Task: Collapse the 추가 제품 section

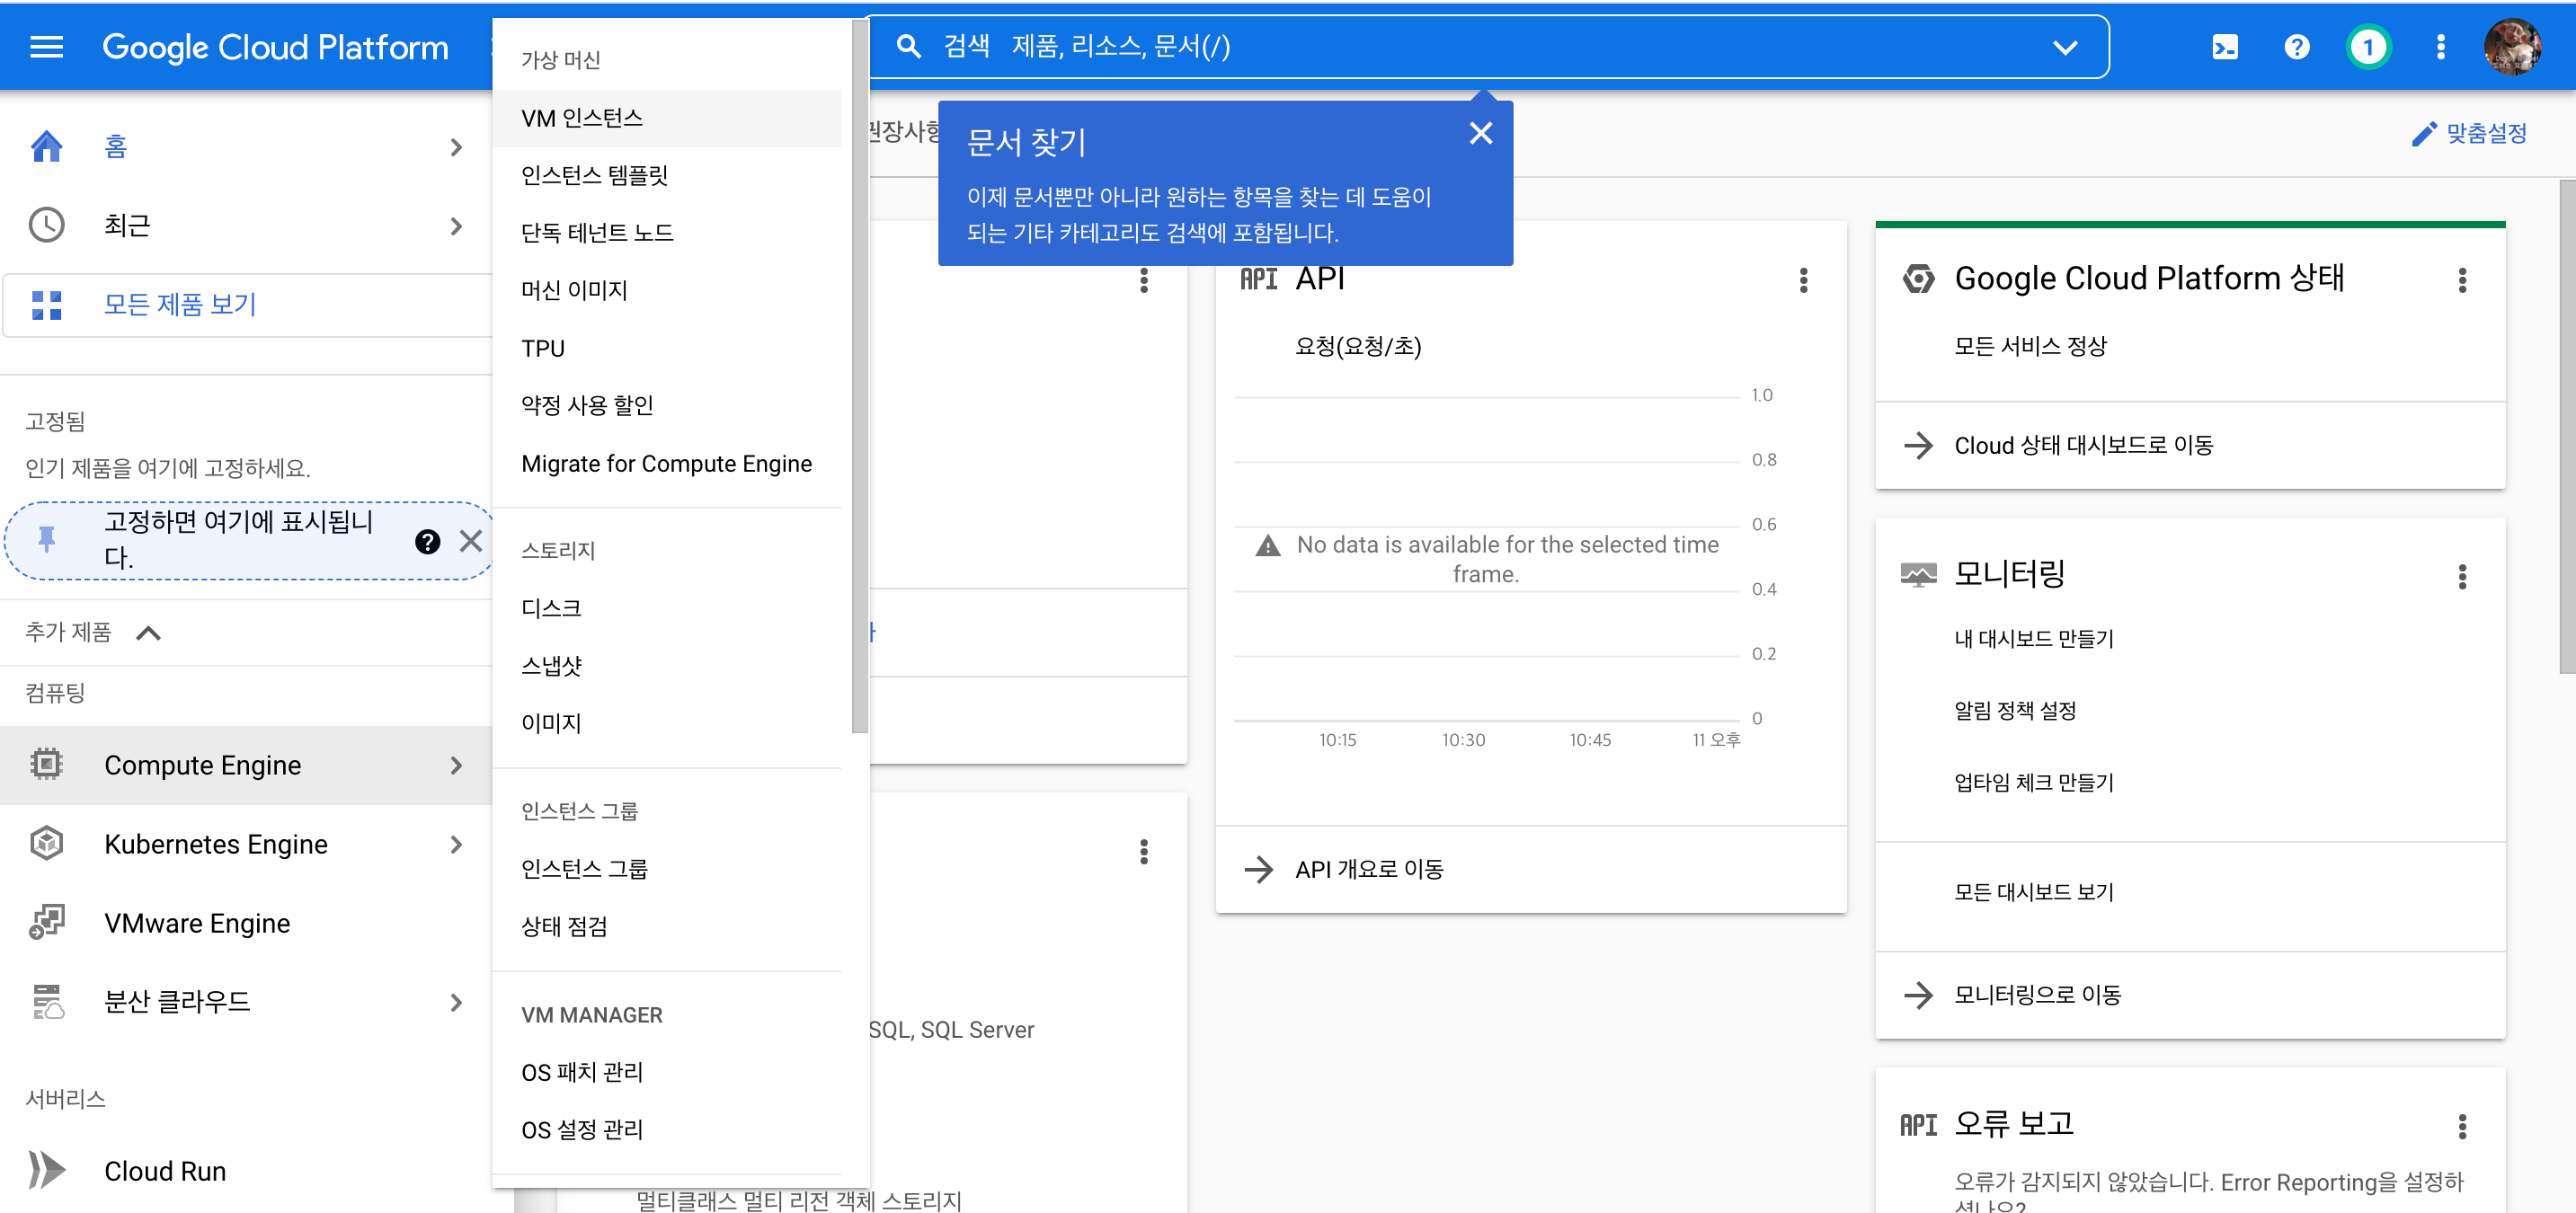Action: point(148,633)
